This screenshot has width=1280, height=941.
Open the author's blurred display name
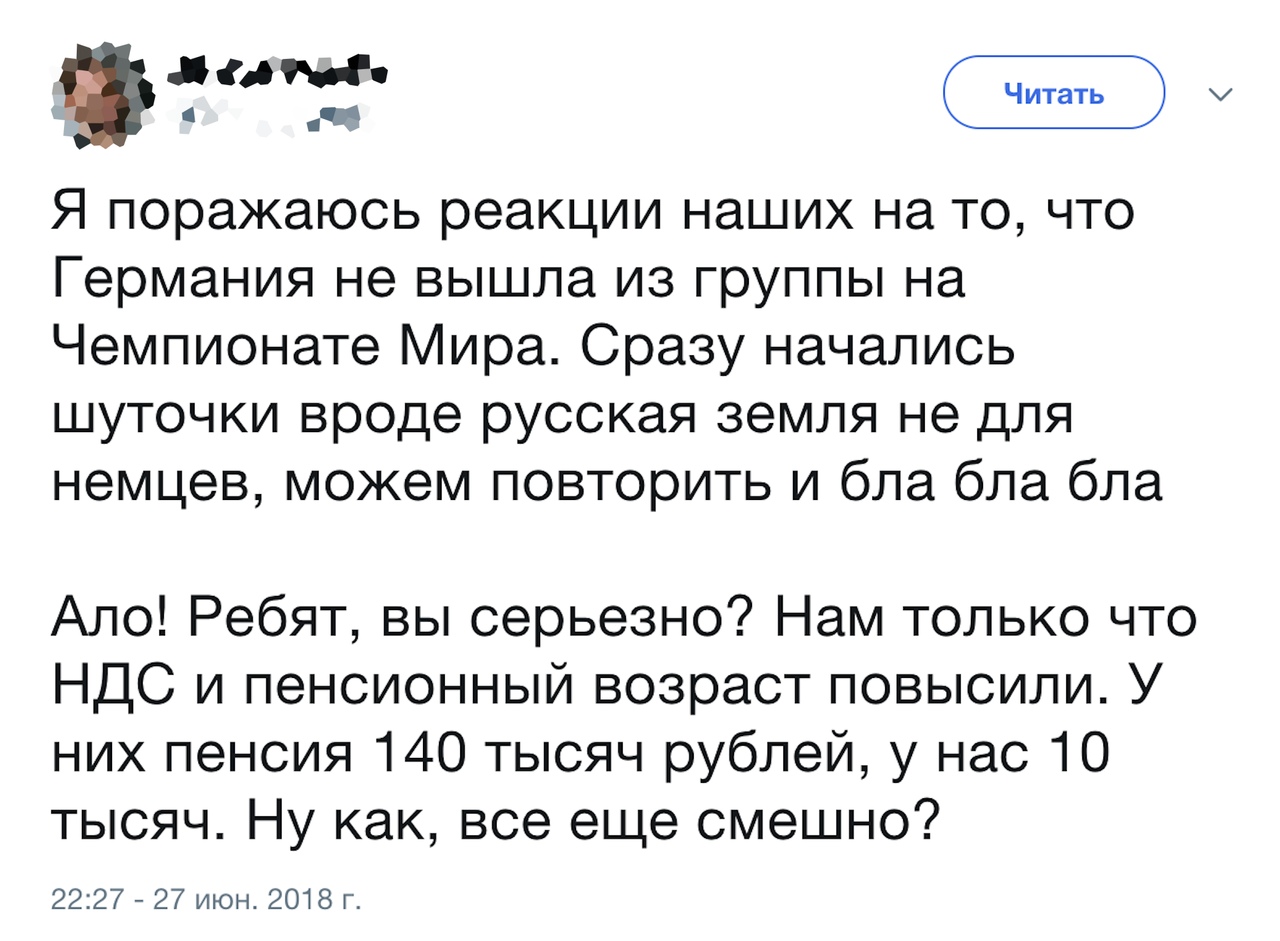(275, 71)
